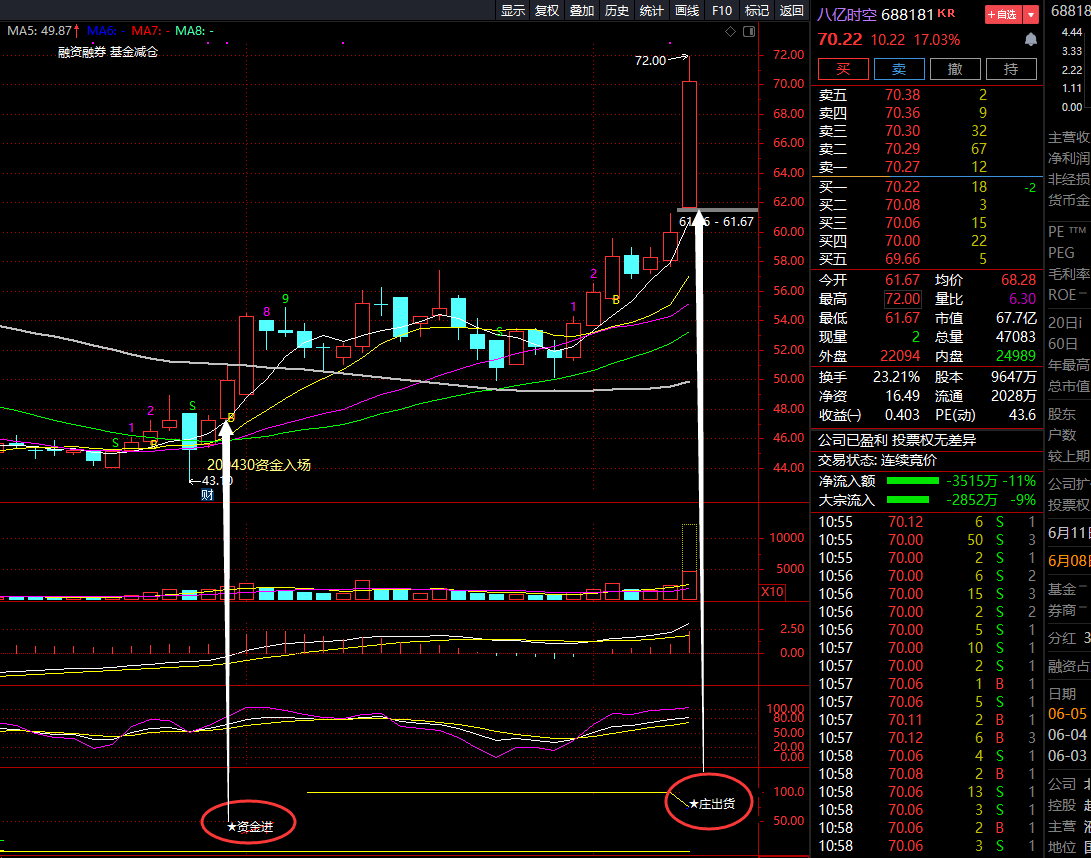1091x858 pixels.
Task: Click the PE(动) value 43.6
Action: tap(1022, 415)
